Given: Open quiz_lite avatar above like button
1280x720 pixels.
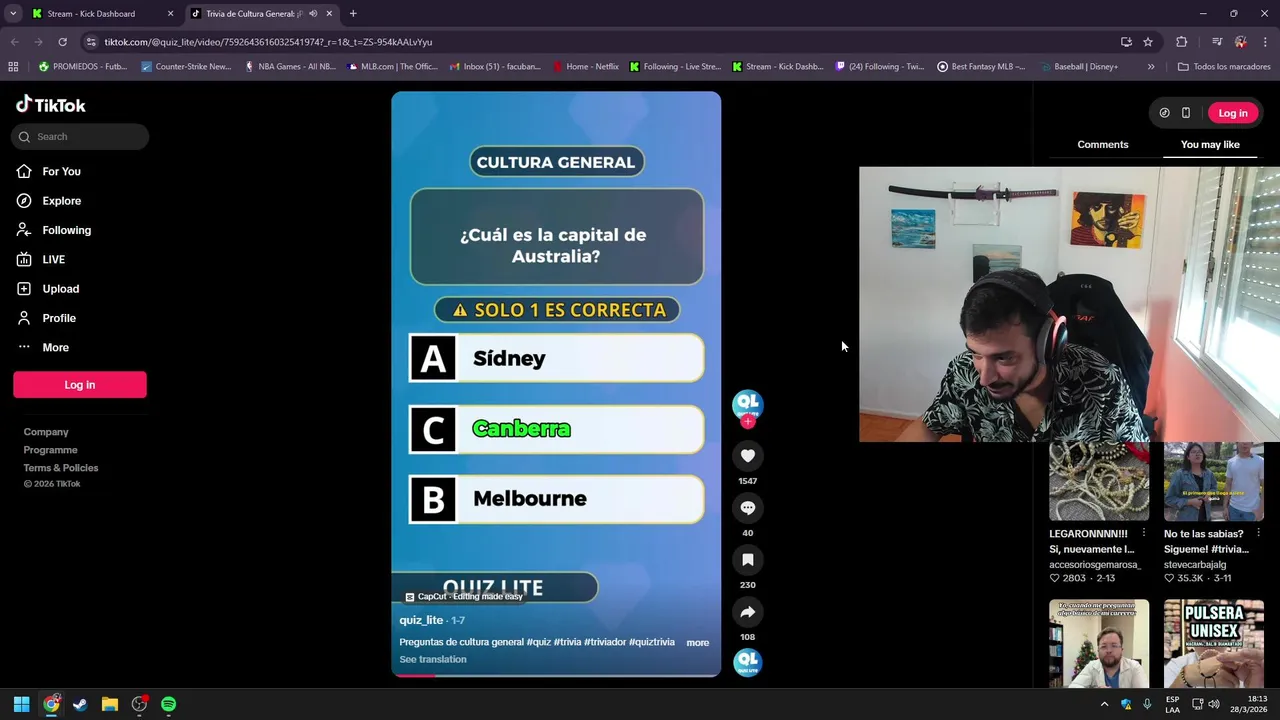Looking at the screenshot, I should tap(747, 403).
